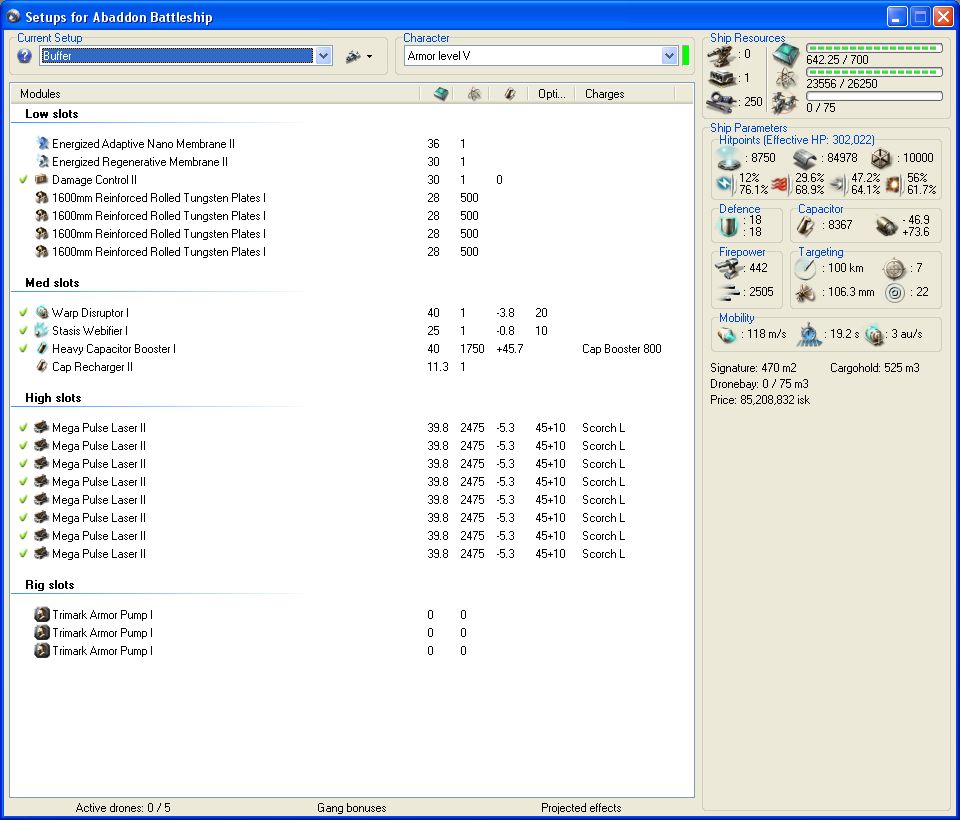Click the align time icon showing 19.2 s
This screenshot has height=820, width=960.
[809, 335]
